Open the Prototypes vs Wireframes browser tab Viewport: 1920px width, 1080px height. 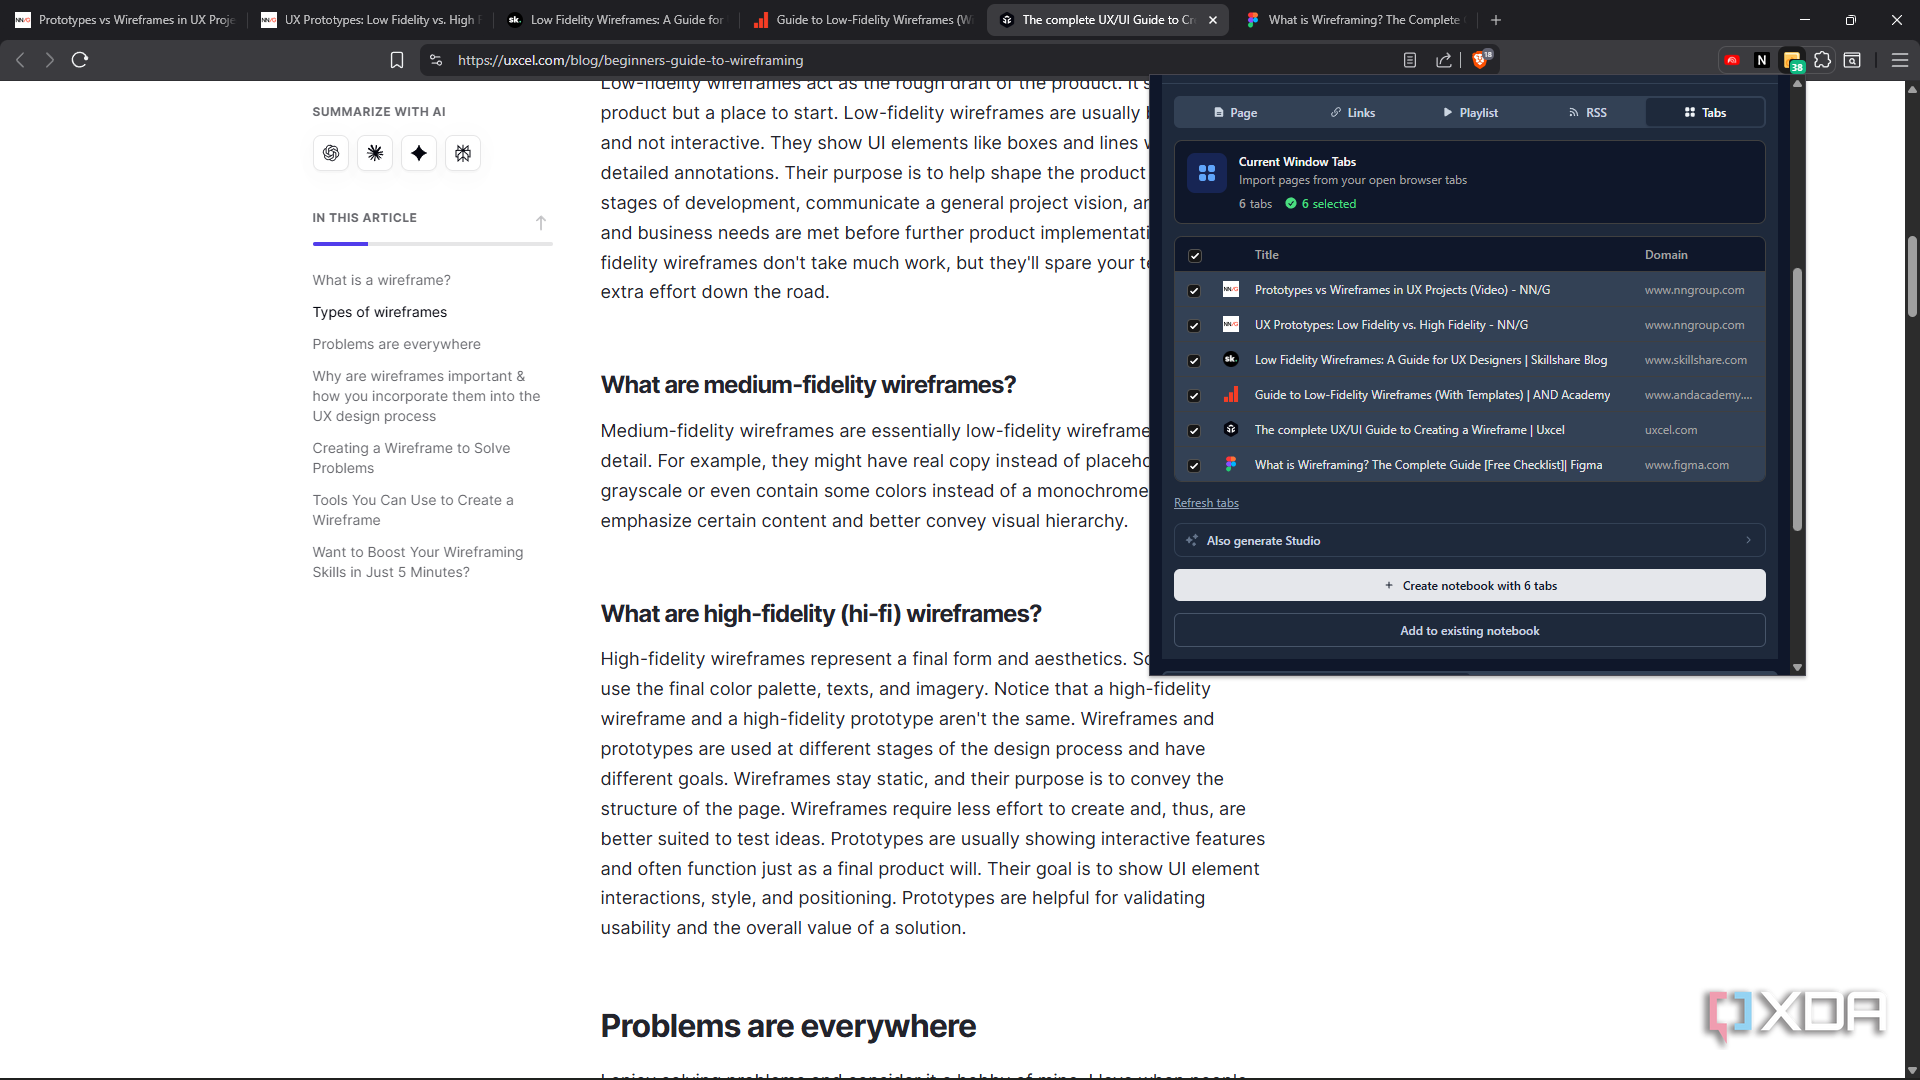tap(125, 20)
